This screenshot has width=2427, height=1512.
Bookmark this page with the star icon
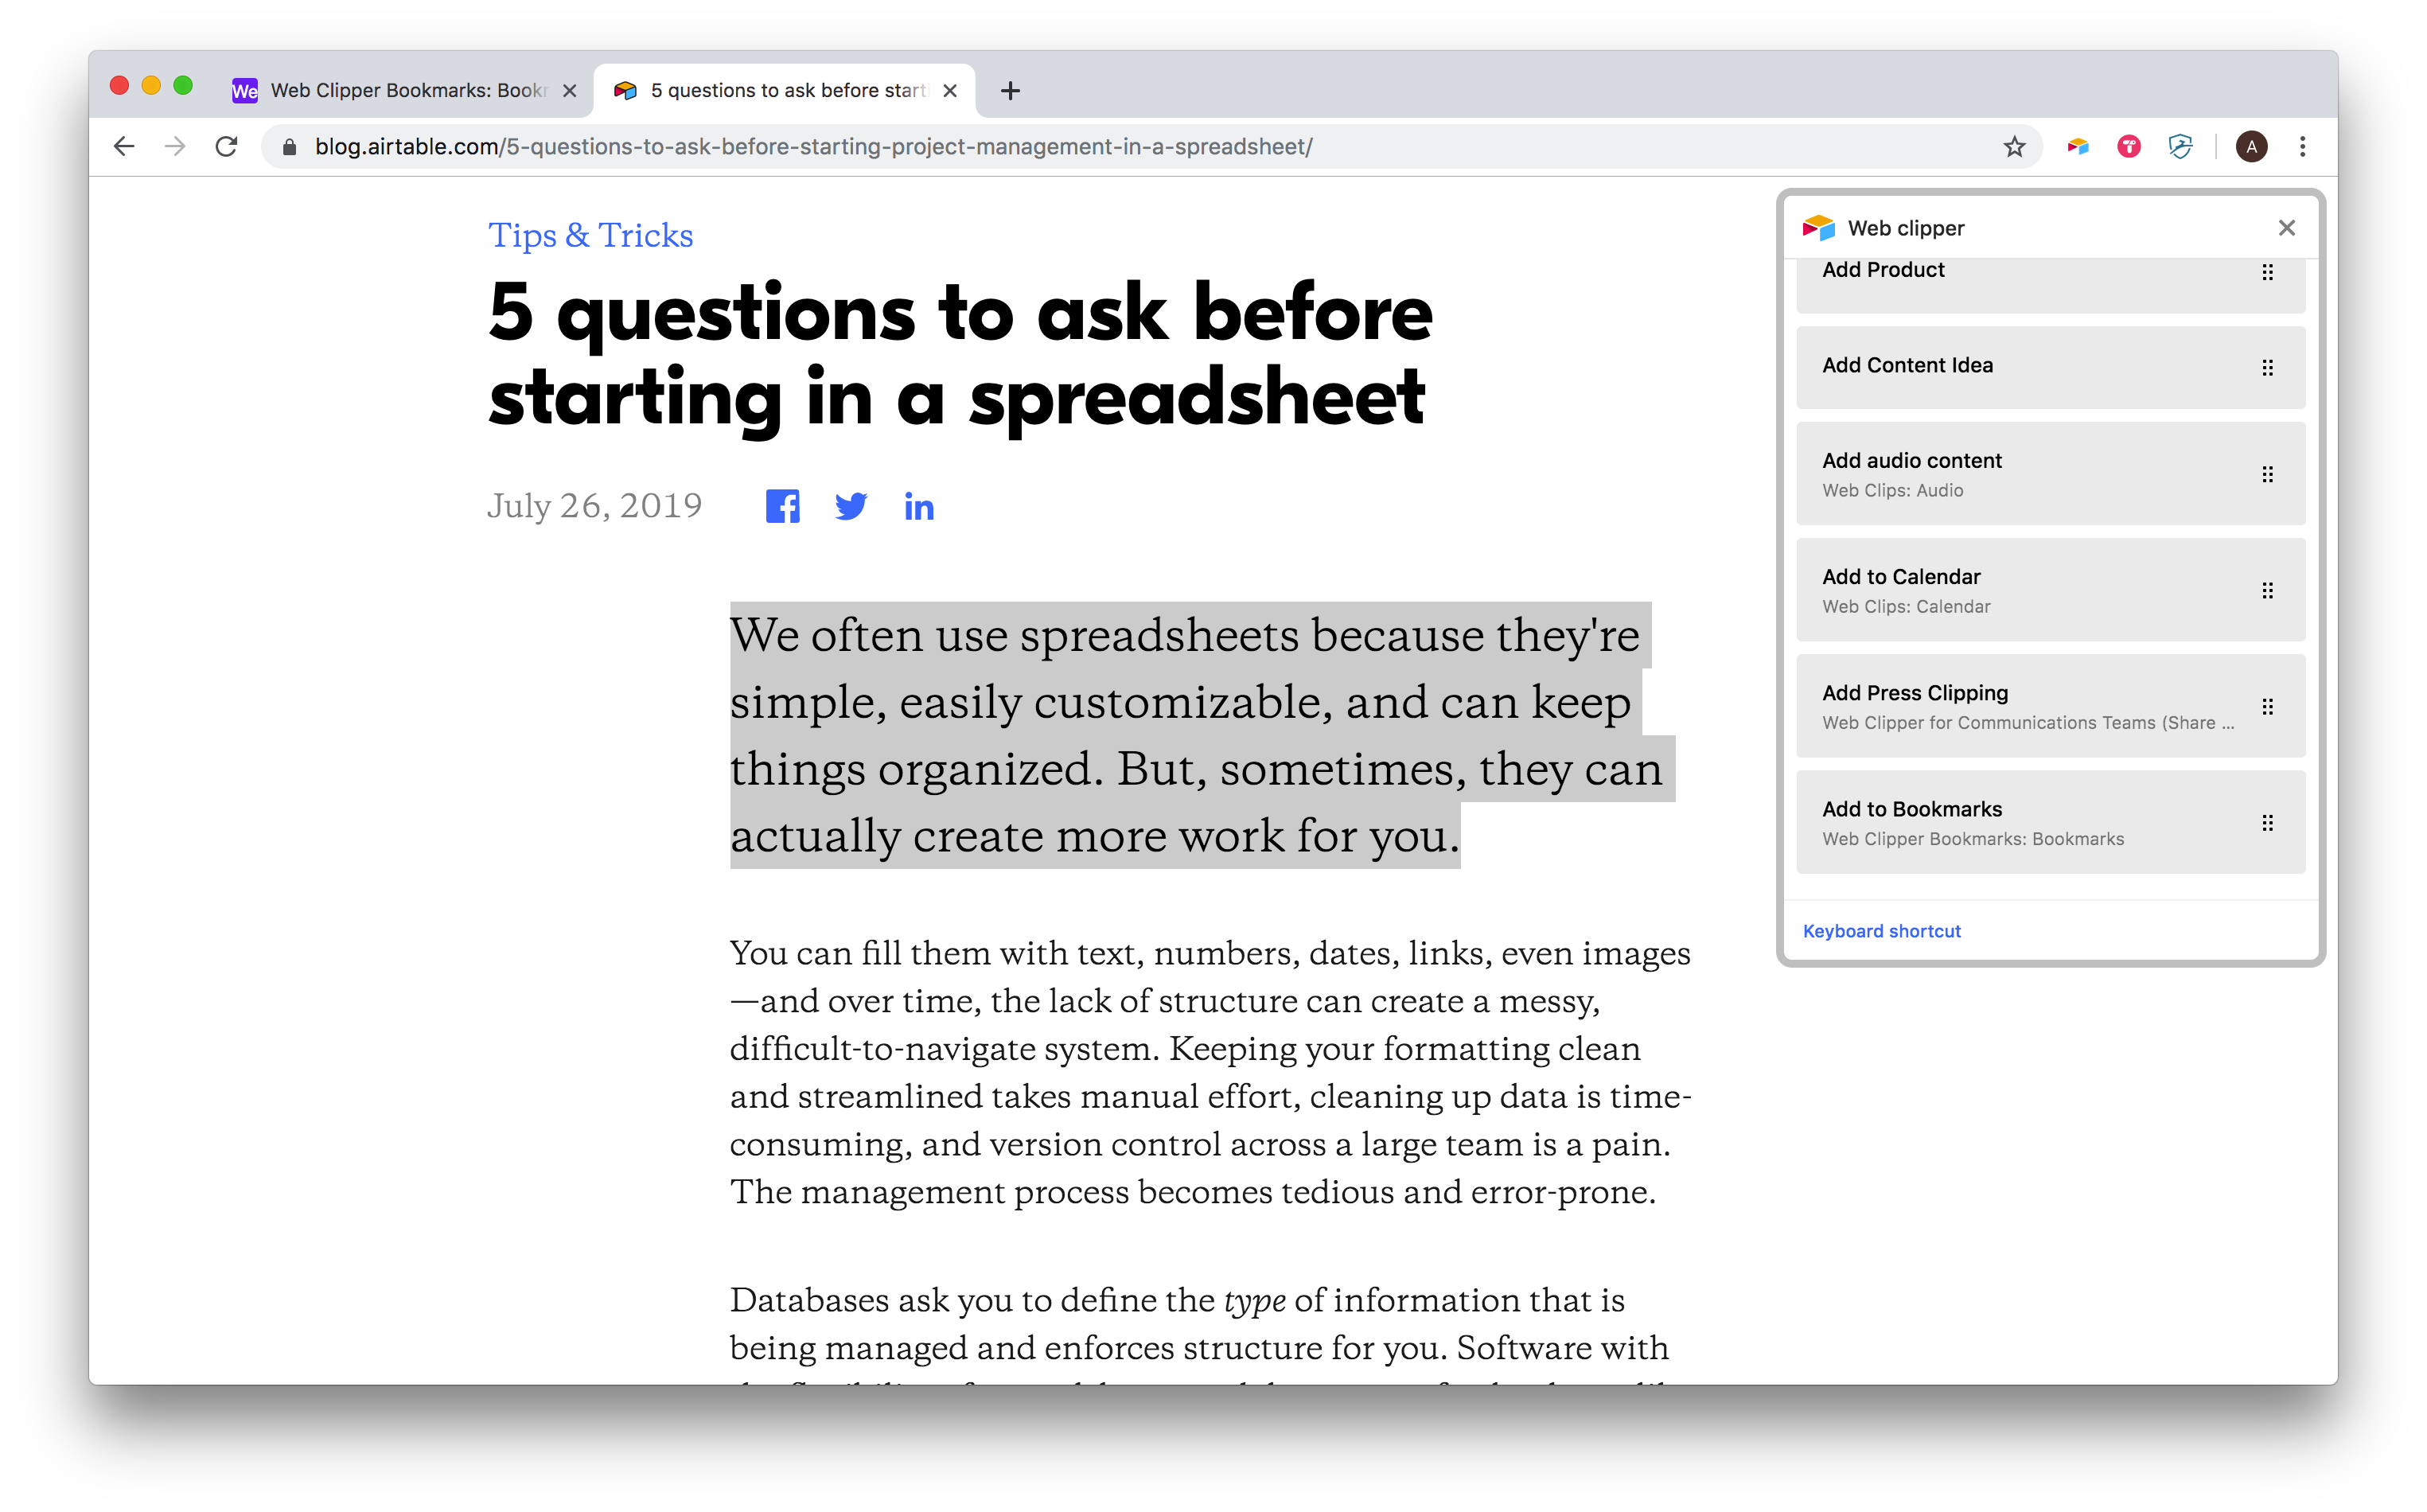point(2014,147)
